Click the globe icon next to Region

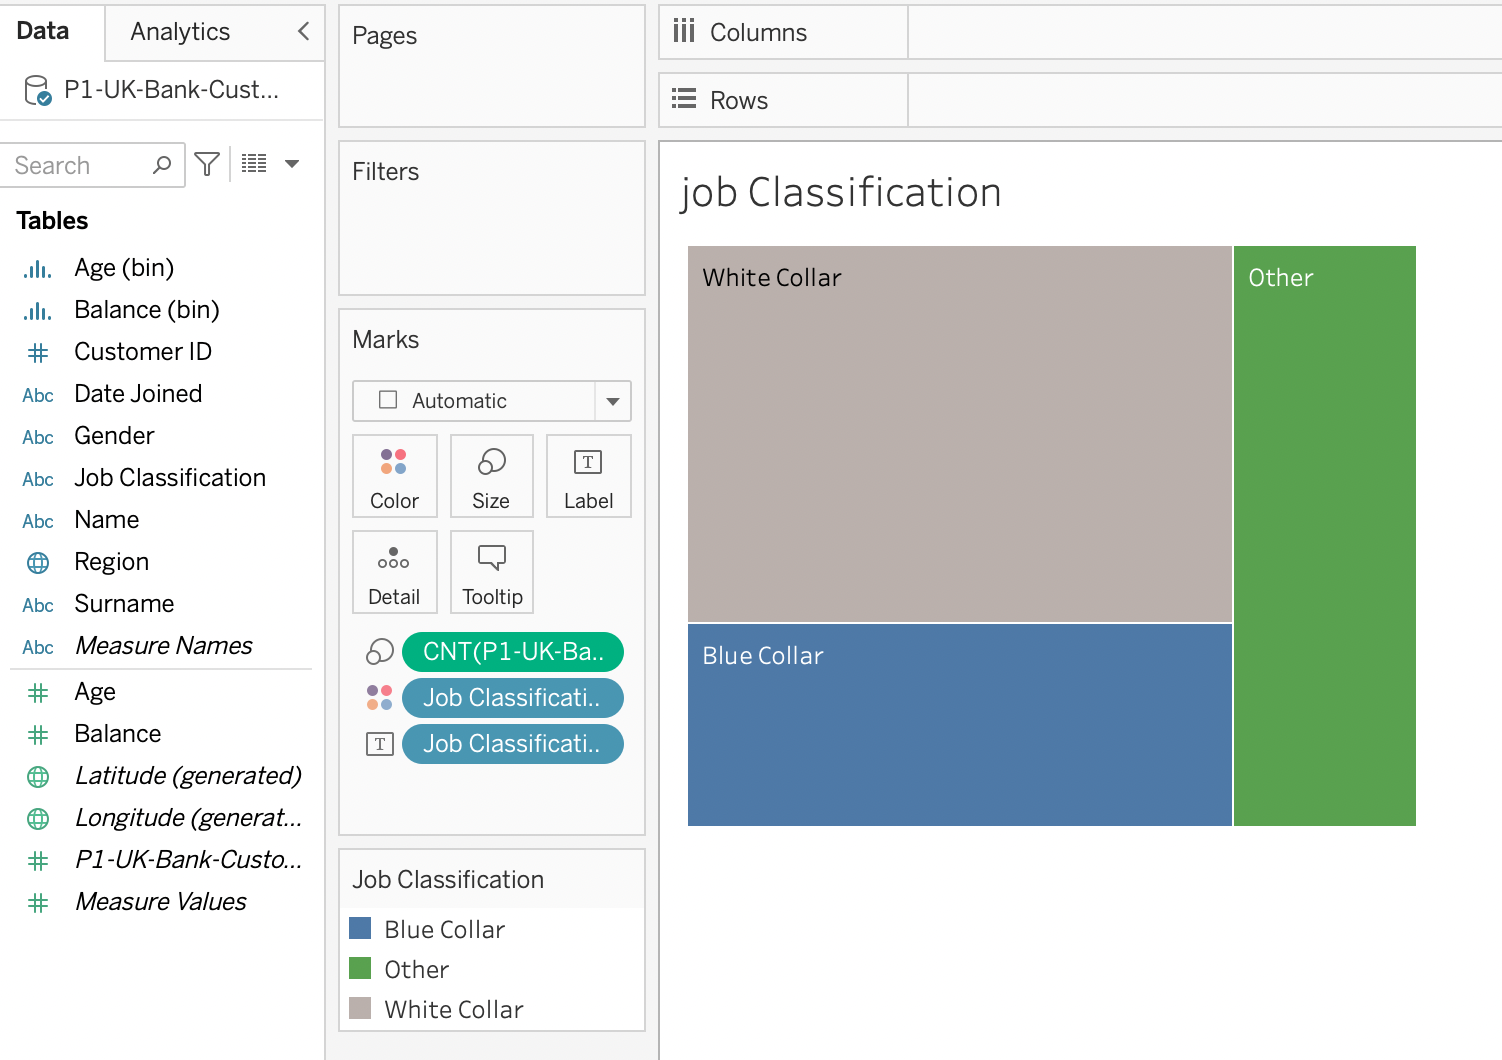(38, 563)
